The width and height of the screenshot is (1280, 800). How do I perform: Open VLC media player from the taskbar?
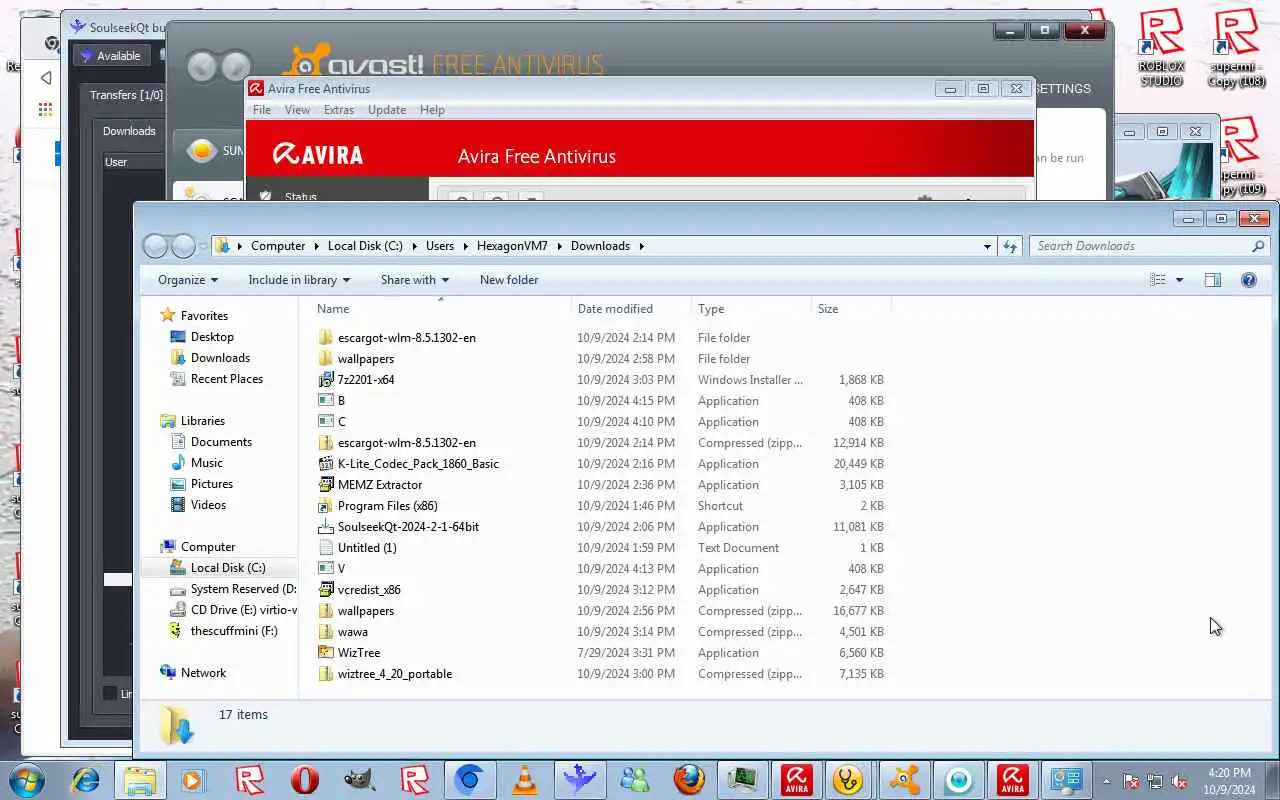pyautogui.click(x=524, y=780)
